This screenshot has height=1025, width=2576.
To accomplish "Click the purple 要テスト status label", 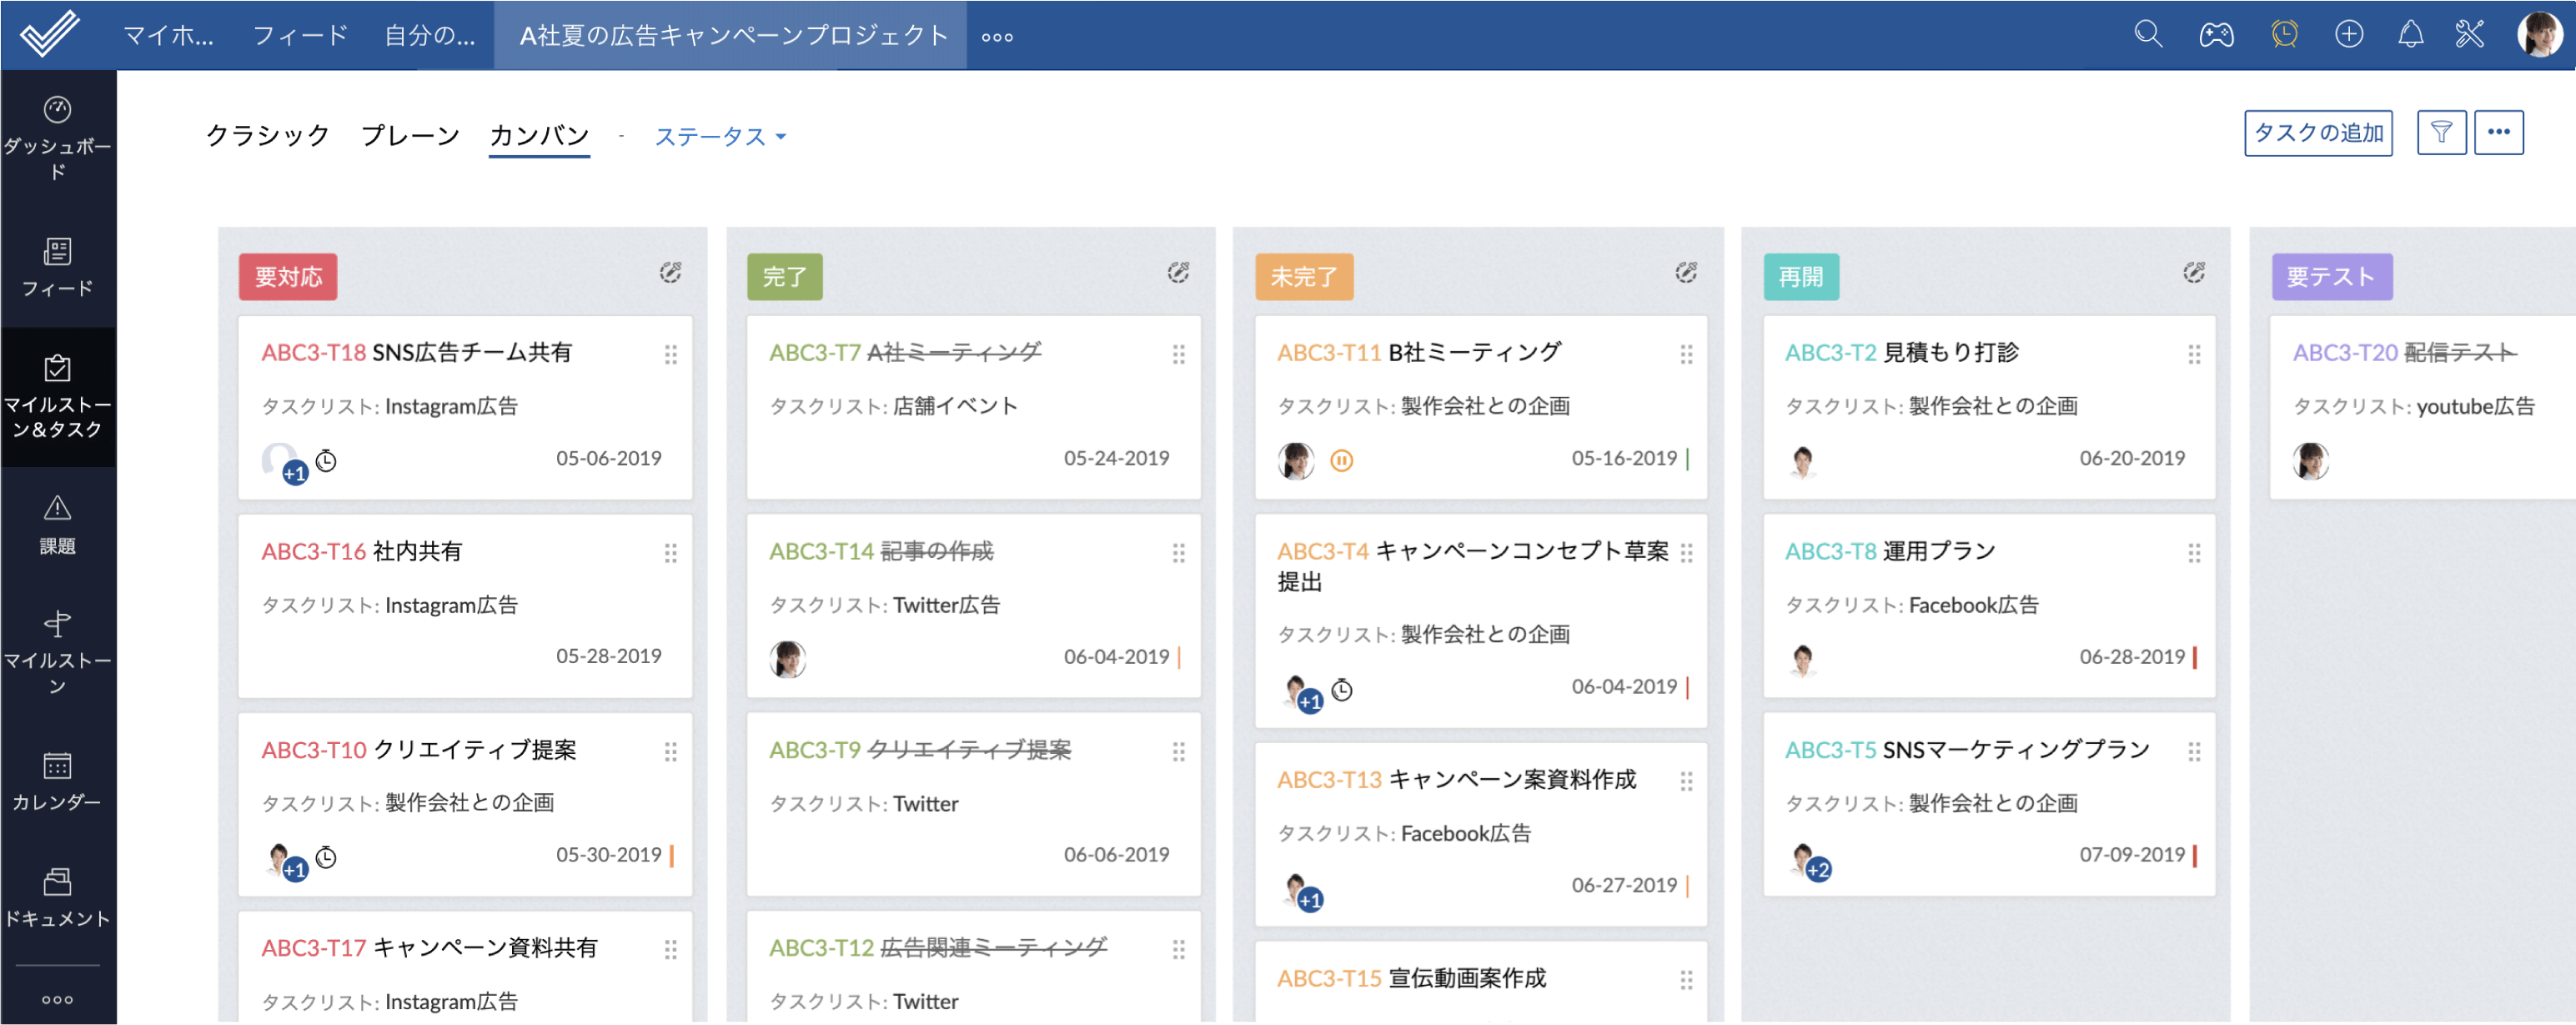I will tap(2332, 277).
